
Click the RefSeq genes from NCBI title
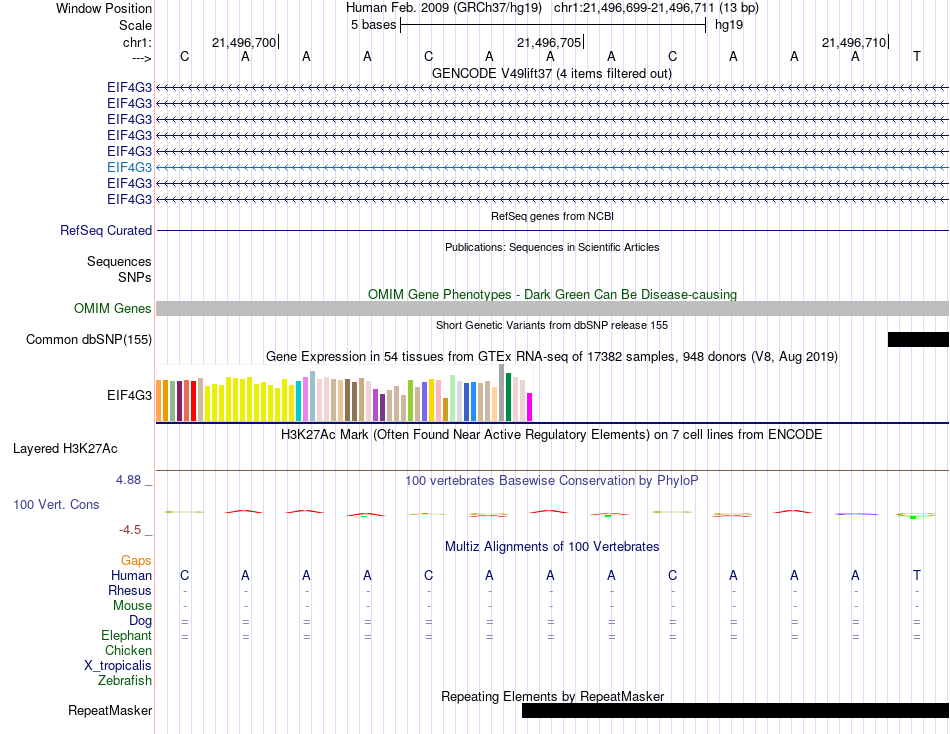point(552,216)
